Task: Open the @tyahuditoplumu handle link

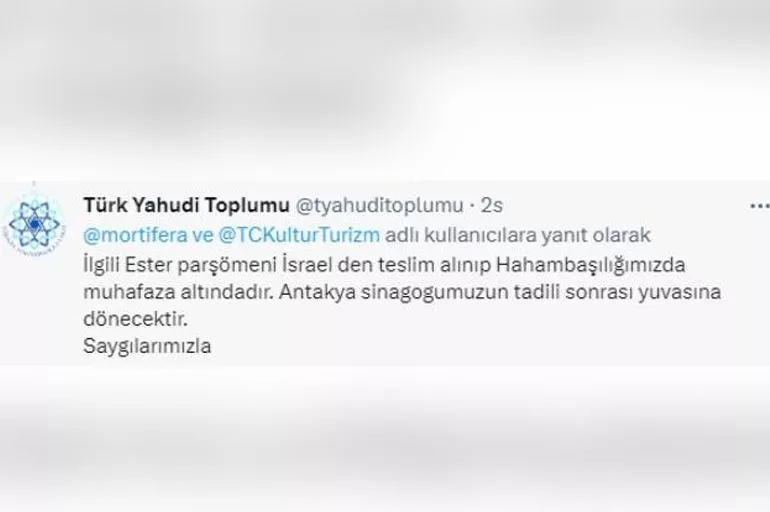Action: click(379, 206)
